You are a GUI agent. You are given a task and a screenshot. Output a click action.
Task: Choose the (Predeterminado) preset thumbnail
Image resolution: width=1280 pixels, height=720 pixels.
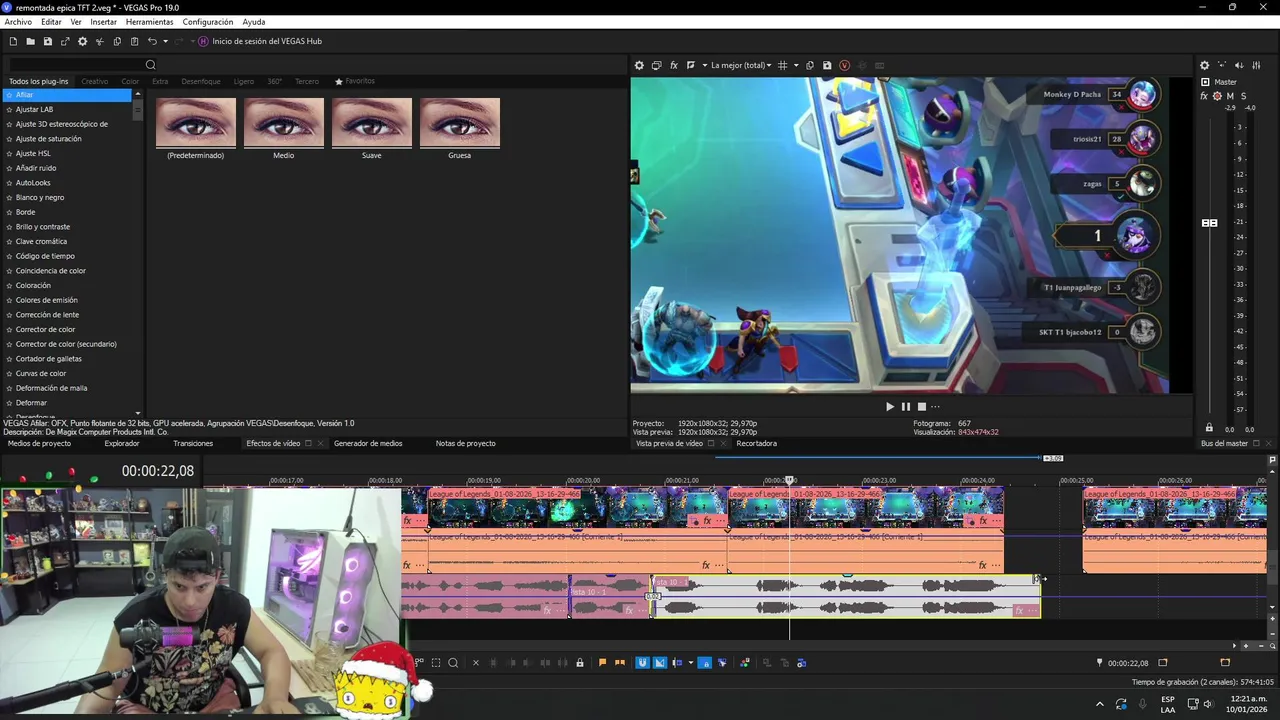tap(196, 122)
